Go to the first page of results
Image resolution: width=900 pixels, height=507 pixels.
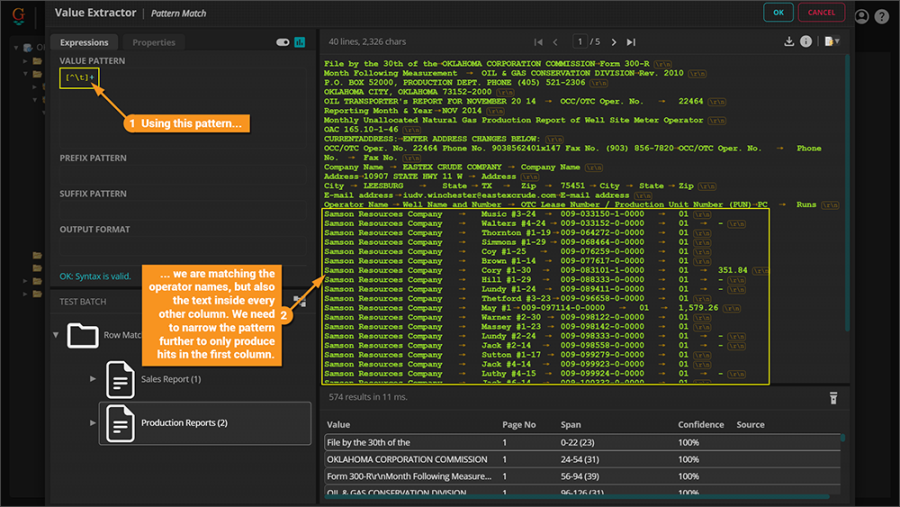pos(539,42)
